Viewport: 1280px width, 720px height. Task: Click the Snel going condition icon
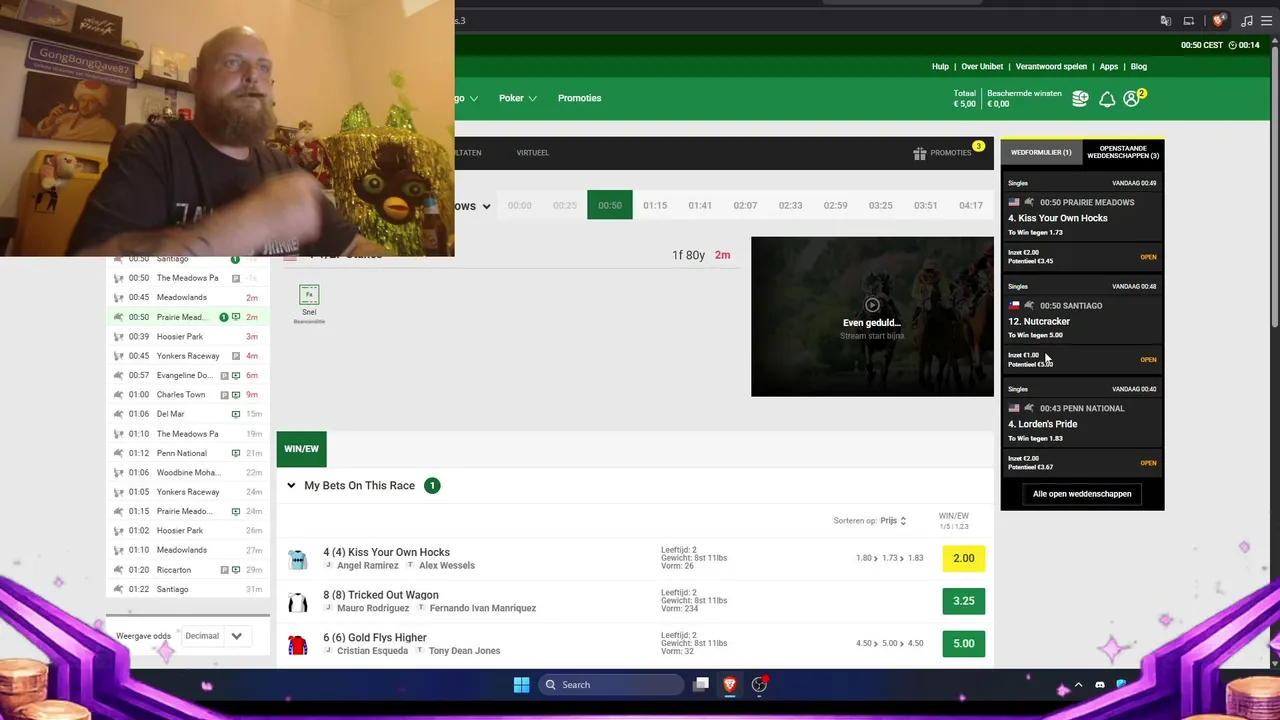[x=309, y=294]
